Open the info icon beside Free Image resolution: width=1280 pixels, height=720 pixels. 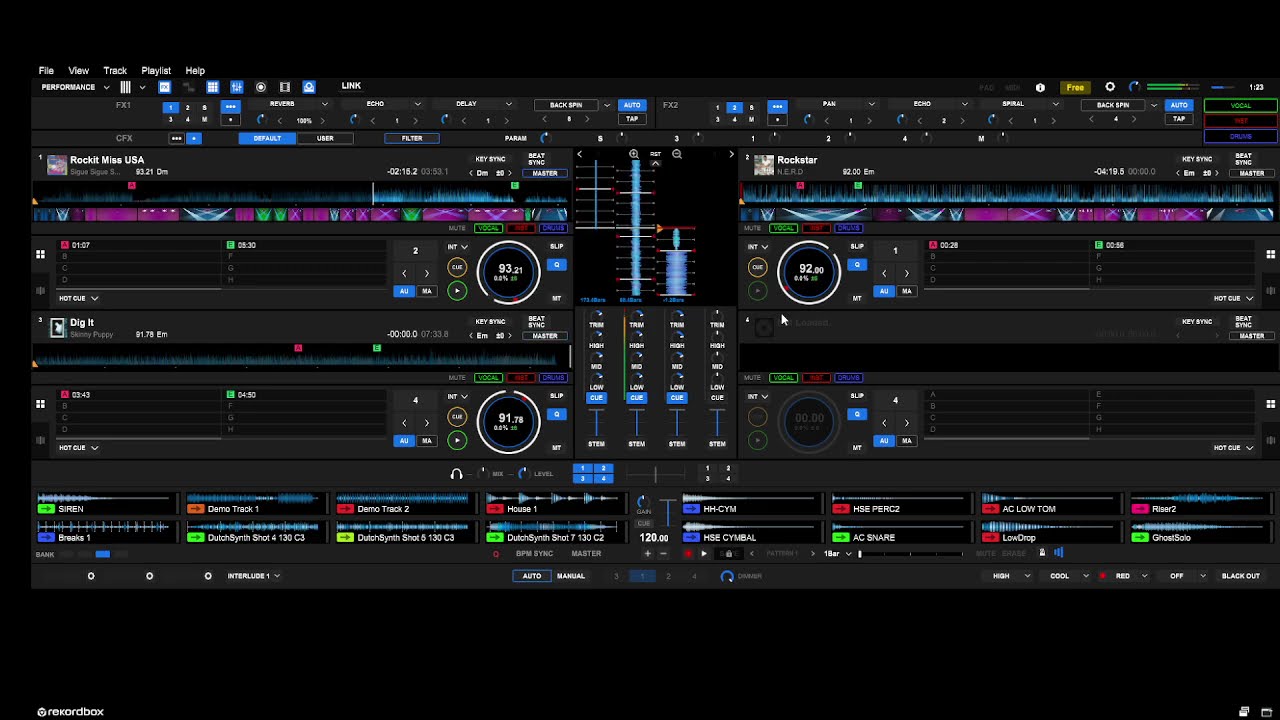click(1040, 87)
